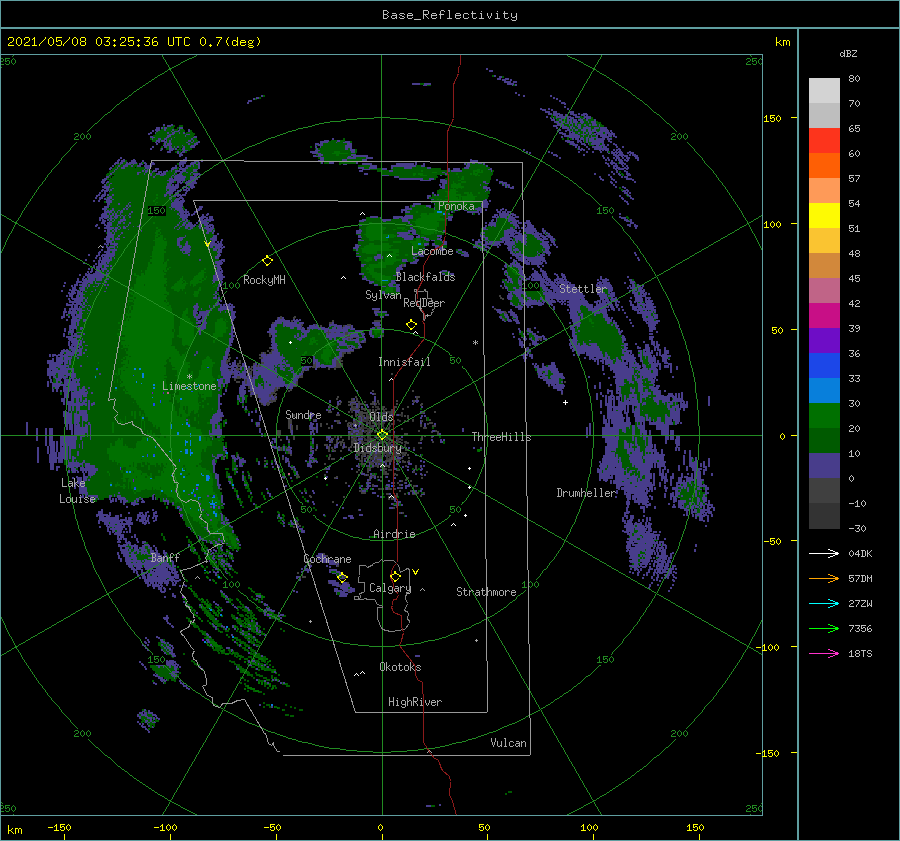This screenshot has width=900, height=841.
Task: Click the Lake Louise label
Action: (x=77, y=491)
